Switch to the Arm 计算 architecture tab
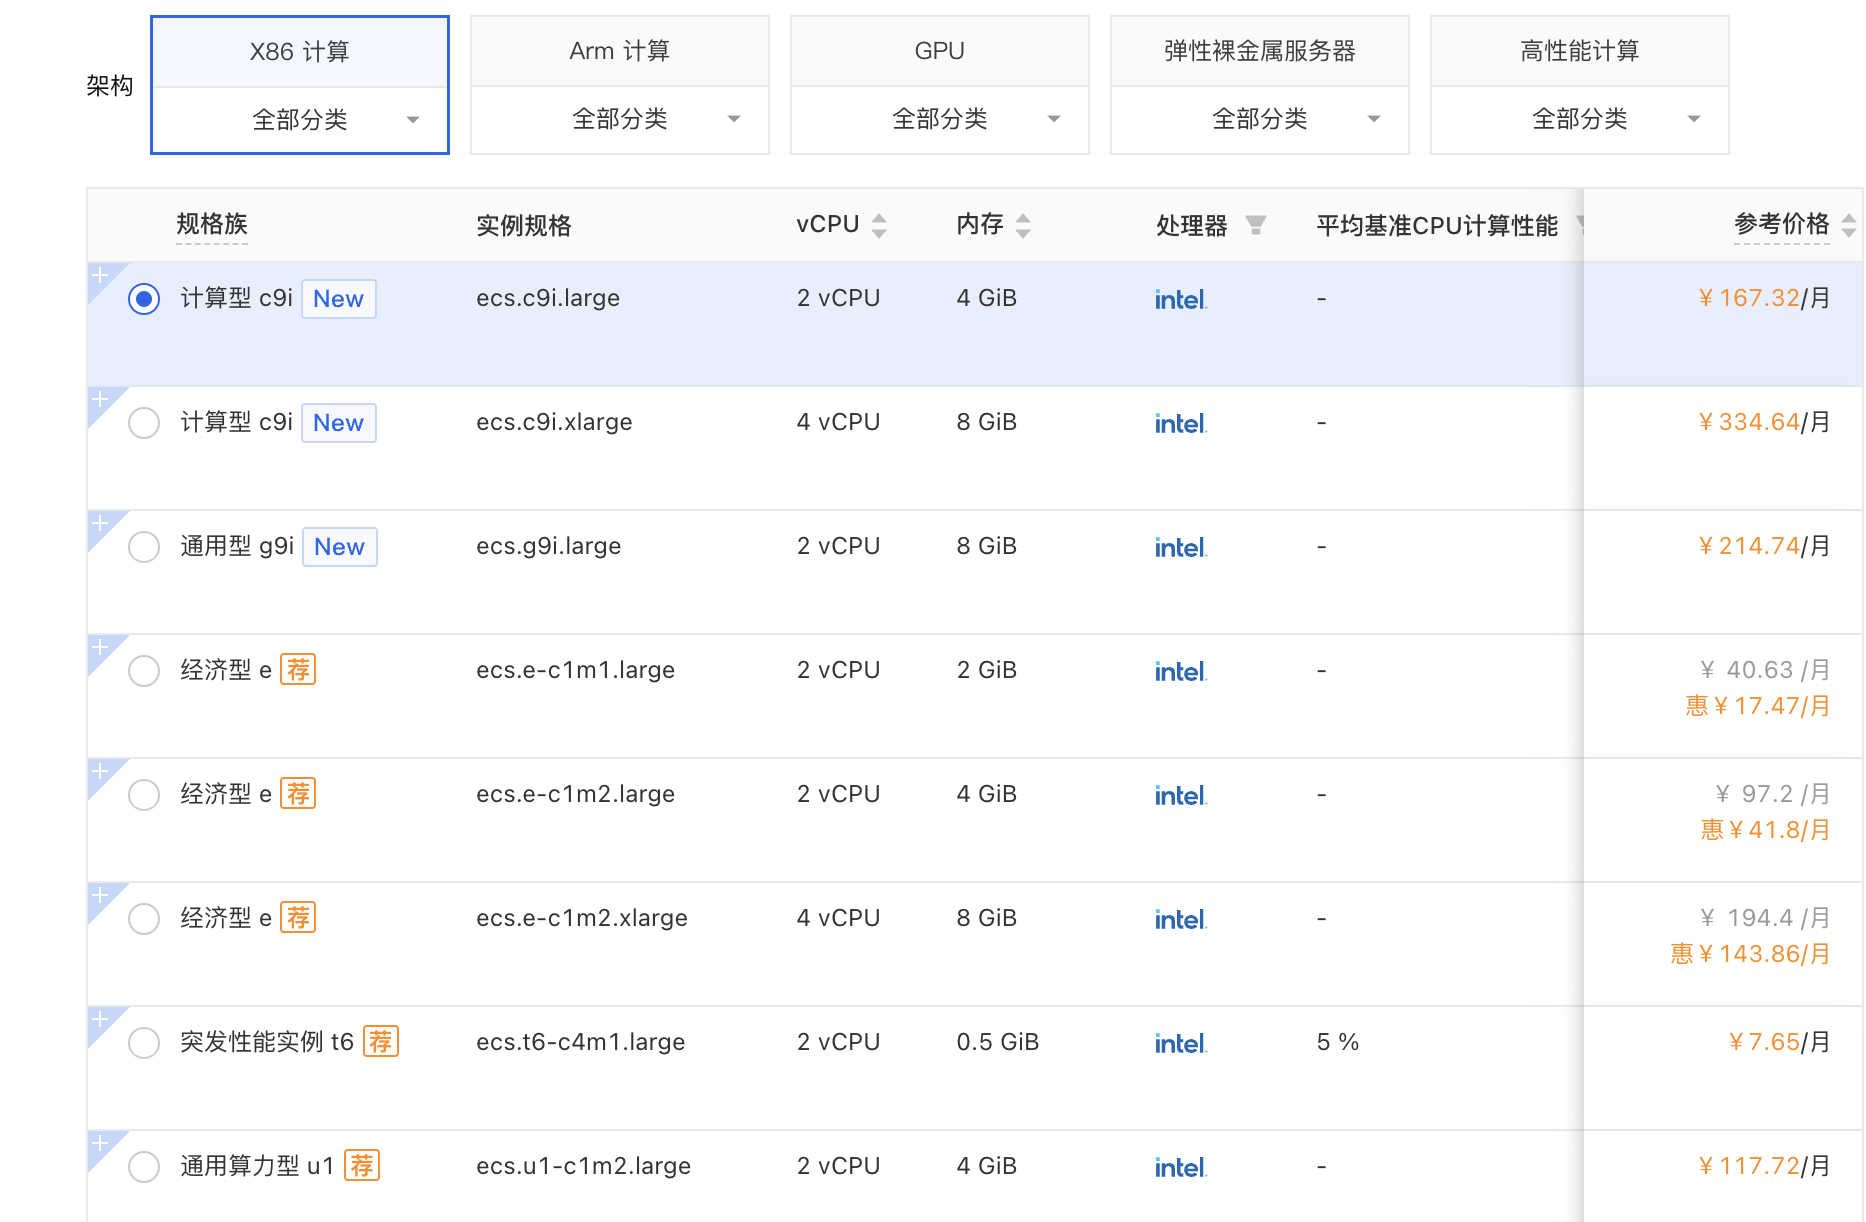This screenshot has height=1222, width=1866. [x=620, y=51]
